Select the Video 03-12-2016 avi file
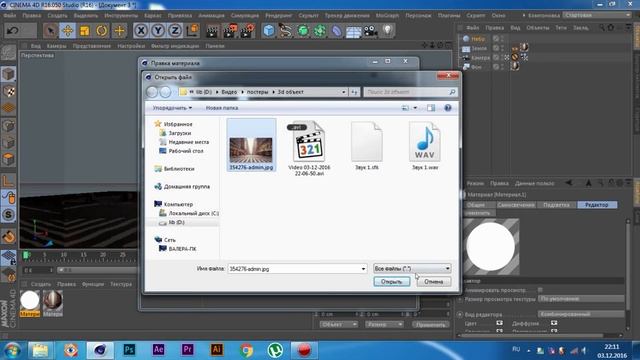 tap(309, 148)
